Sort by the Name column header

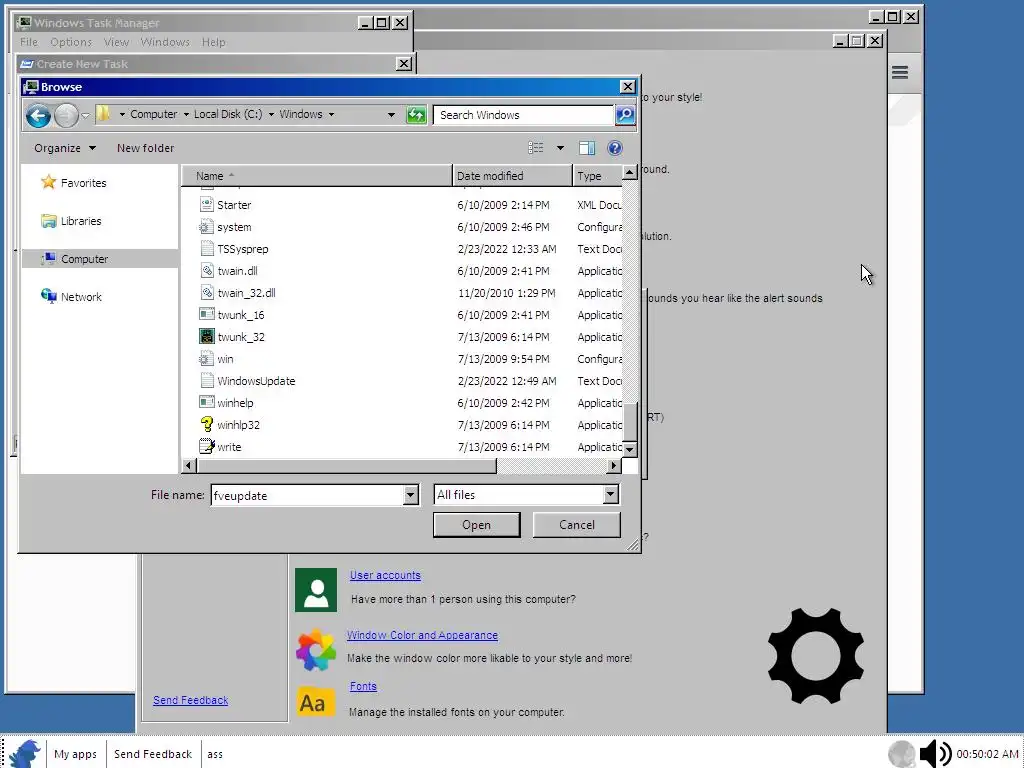tap(317, 176)
